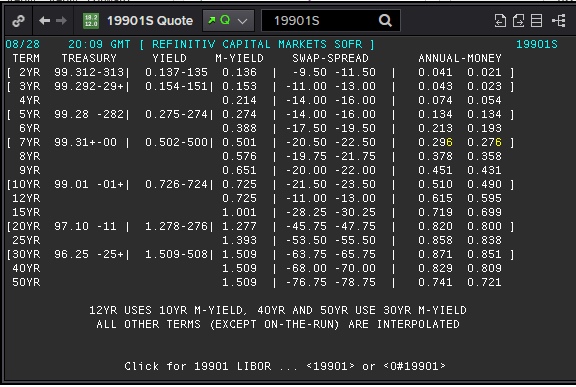Click the 19901S Quote title
Viewport: 576px width, 387px height.
[x=150, y=21]
